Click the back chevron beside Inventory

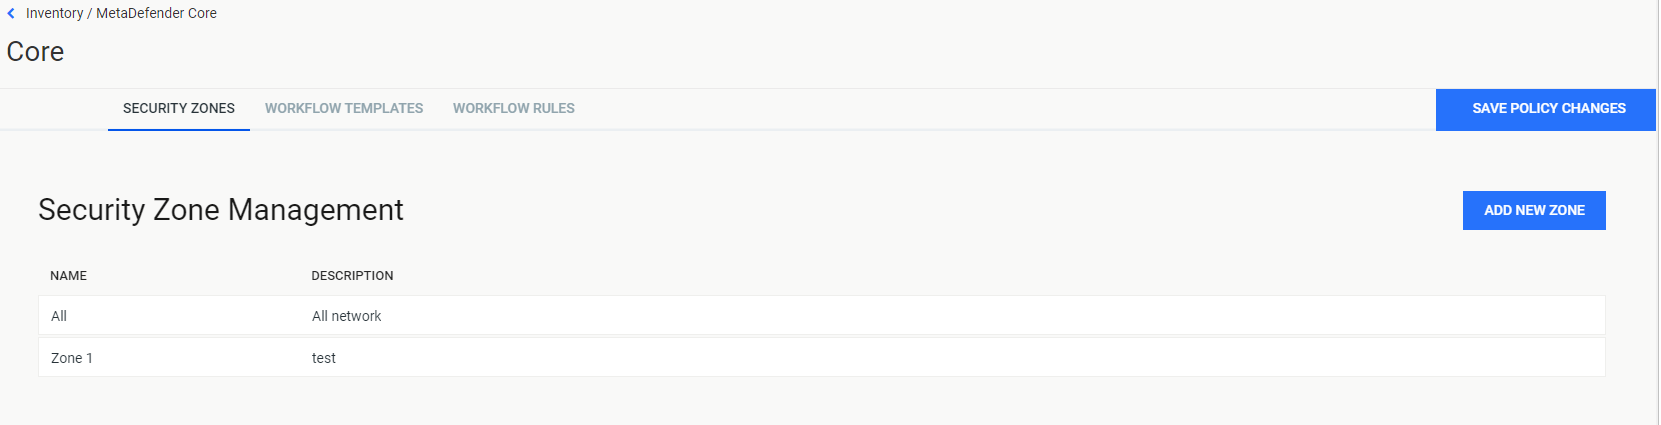tap(11, 14)
